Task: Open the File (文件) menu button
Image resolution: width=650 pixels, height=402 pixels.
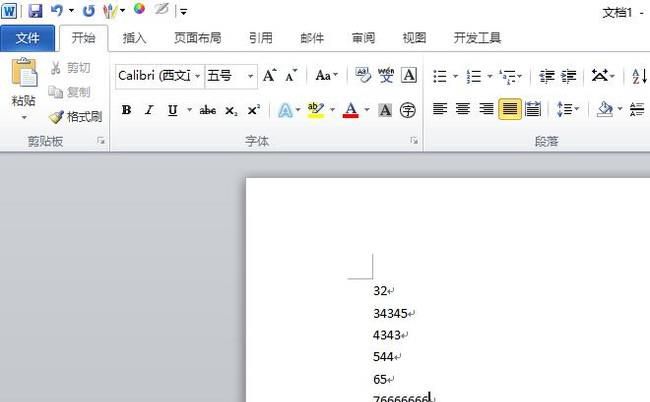Action: tap(28, 38)
